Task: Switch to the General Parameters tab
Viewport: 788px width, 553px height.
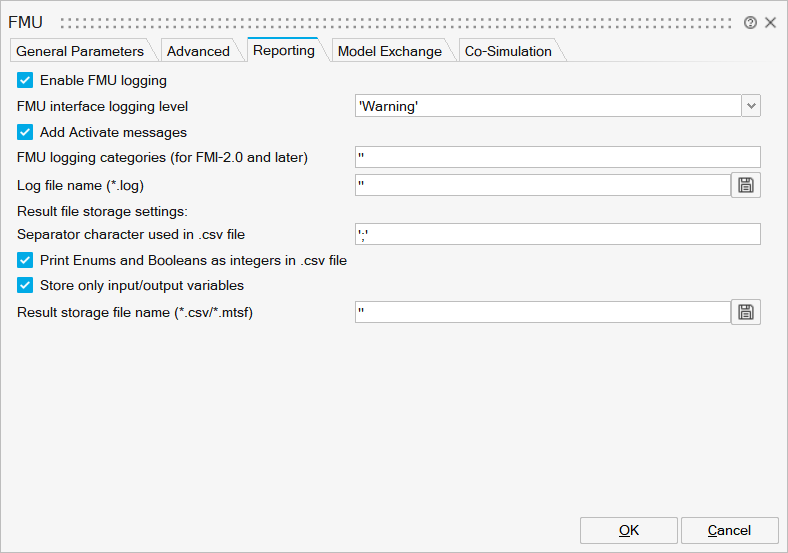Action: pyautogui.click(x=80, y=51)
